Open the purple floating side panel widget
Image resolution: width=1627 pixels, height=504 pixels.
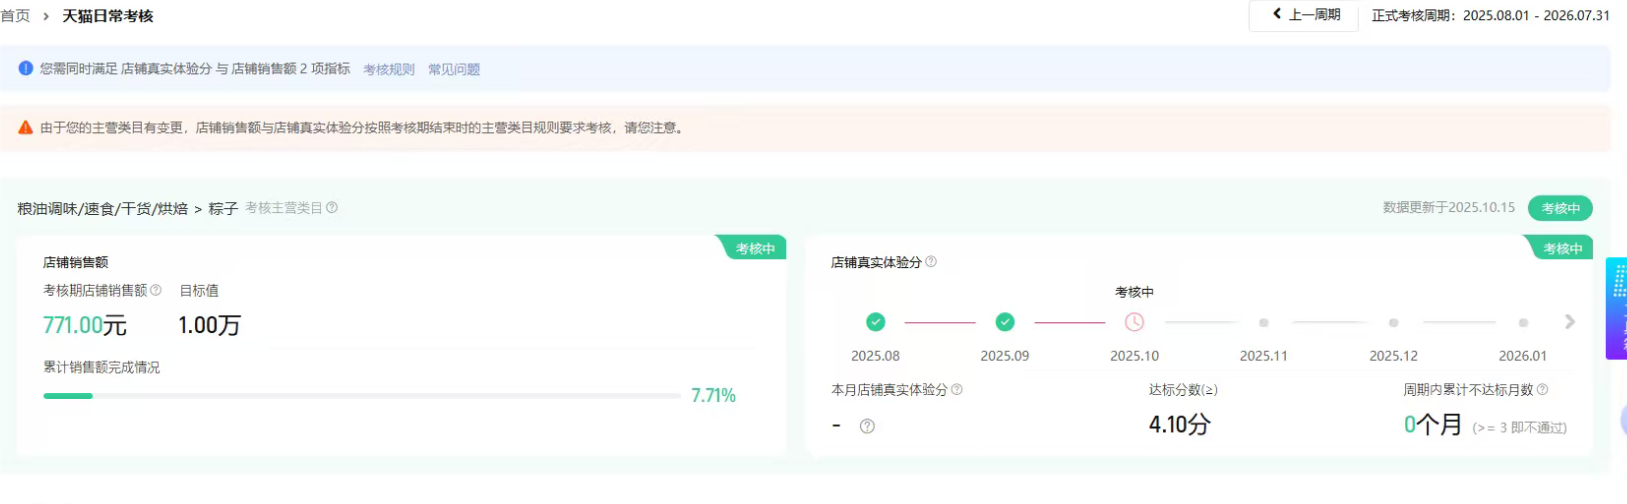1616,308
